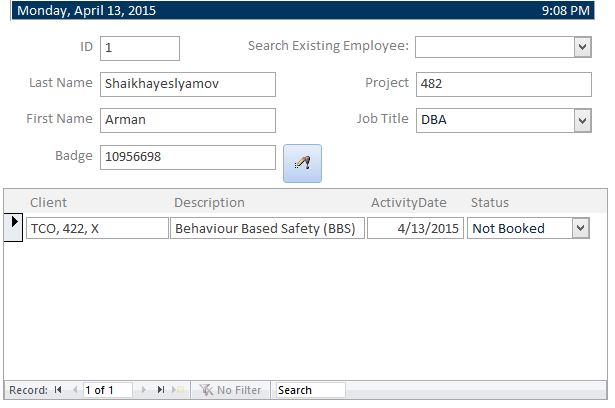This screenshot has width=615, height=408.
Task: Click the ID field
Action: pyautogui.click(x=140, y=48)
